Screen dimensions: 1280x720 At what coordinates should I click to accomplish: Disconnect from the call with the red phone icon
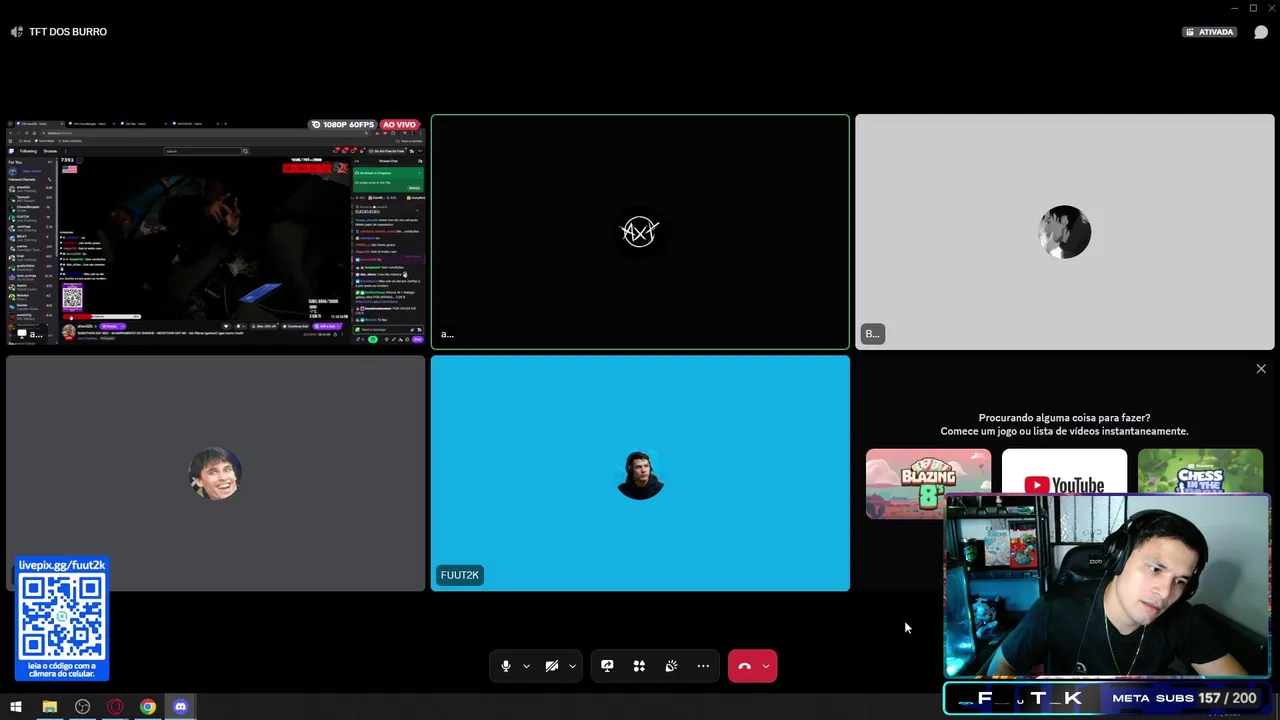[744, 666]
